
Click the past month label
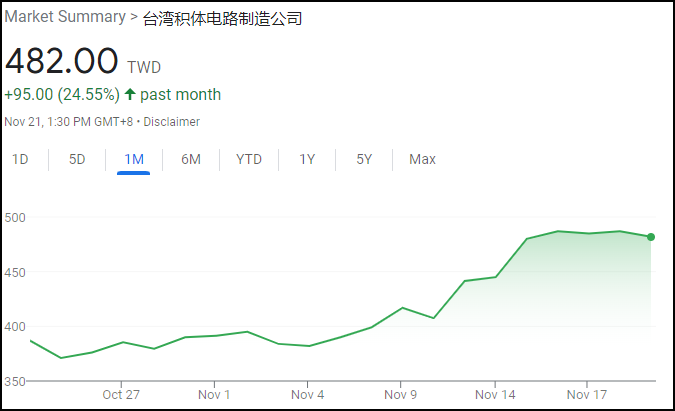180,94
